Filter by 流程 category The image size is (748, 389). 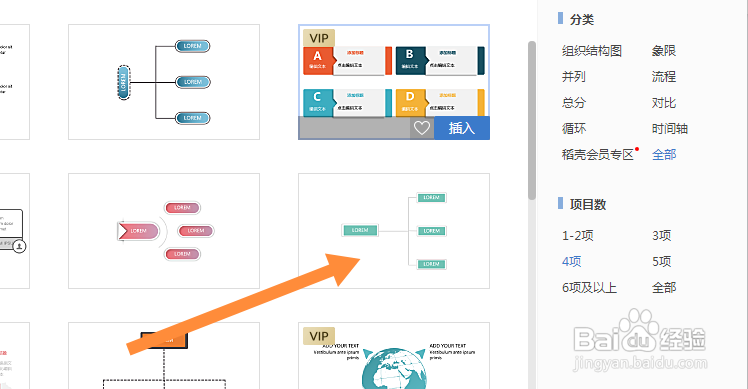pyautogui.click(x=664, y=76)
